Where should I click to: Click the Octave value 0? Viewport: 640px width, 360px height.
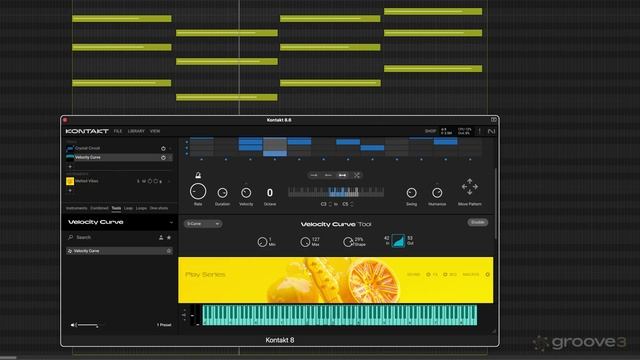(x=270, y=192)
